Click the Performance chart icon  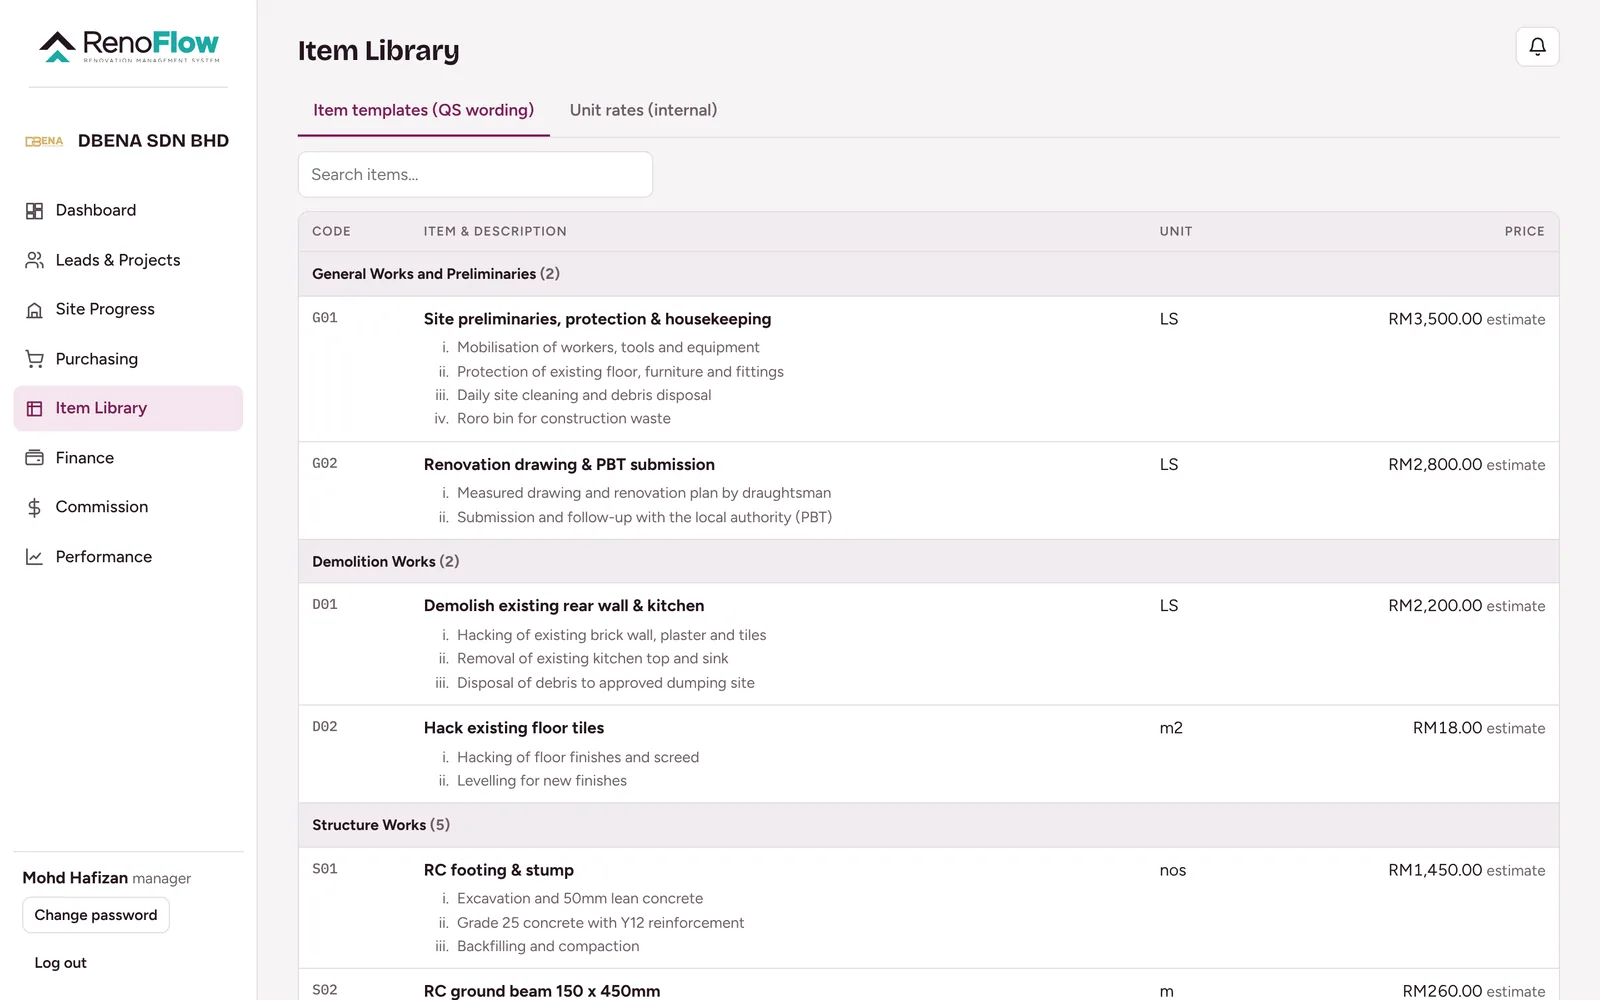[34, 557]
